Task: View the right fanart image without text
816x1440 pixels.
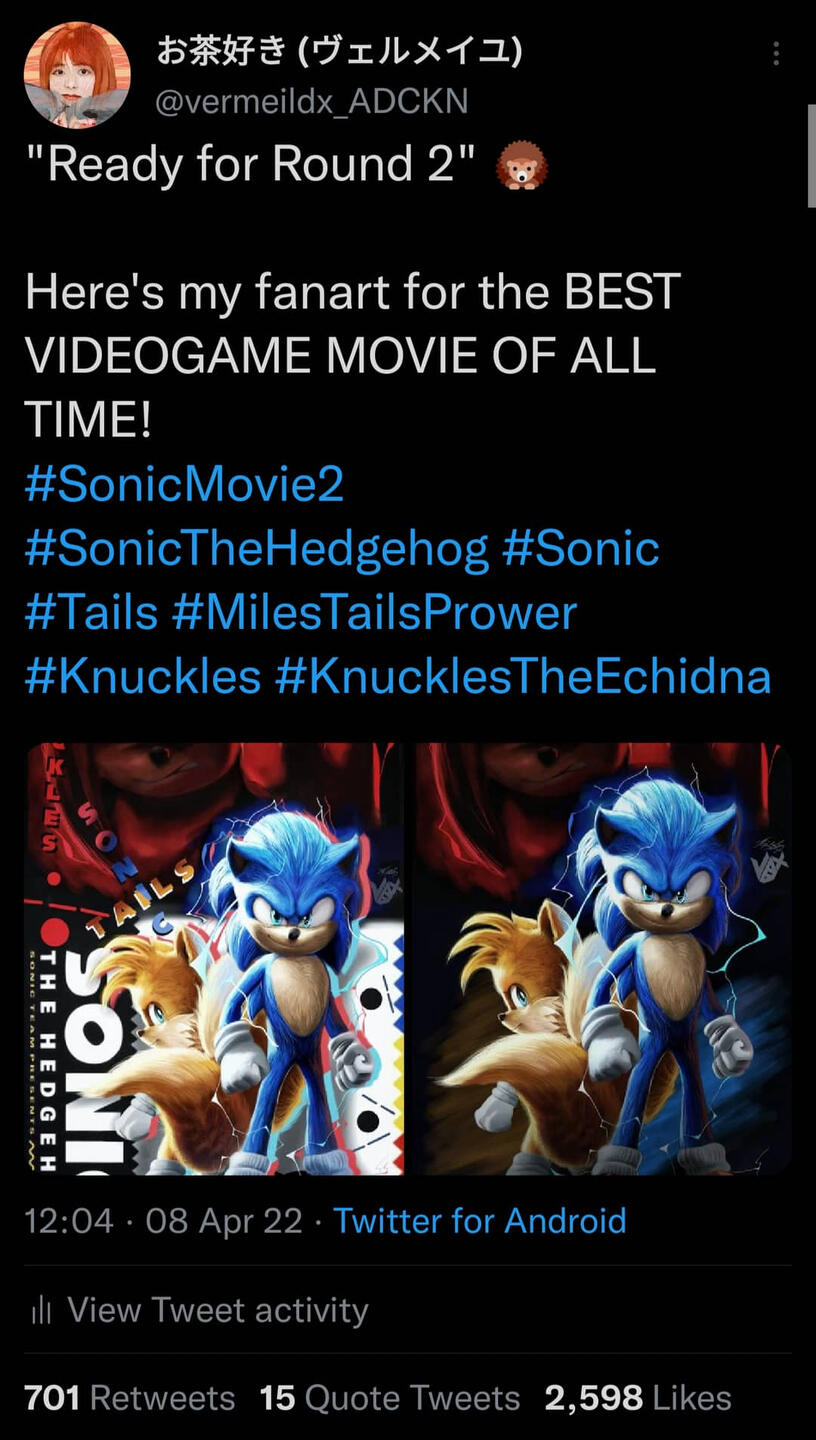Action: click(x=603, y=958)
